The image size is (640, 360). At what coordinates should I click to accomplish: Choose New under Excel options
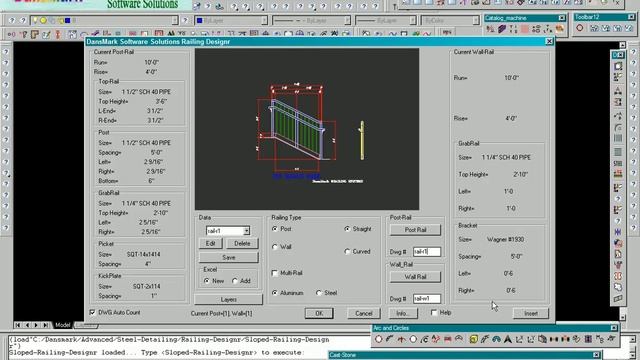point(207,281)
